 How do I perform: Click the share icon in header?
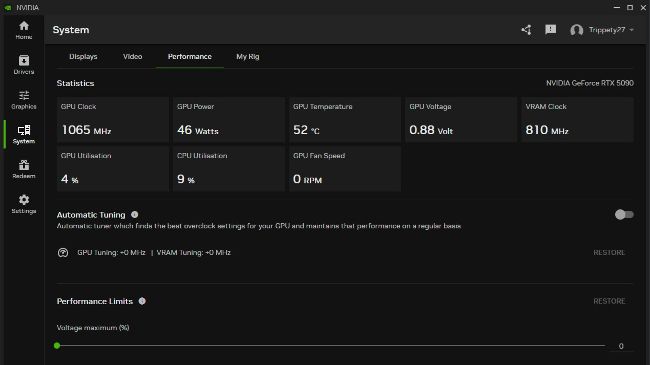(x=526, y=30)
